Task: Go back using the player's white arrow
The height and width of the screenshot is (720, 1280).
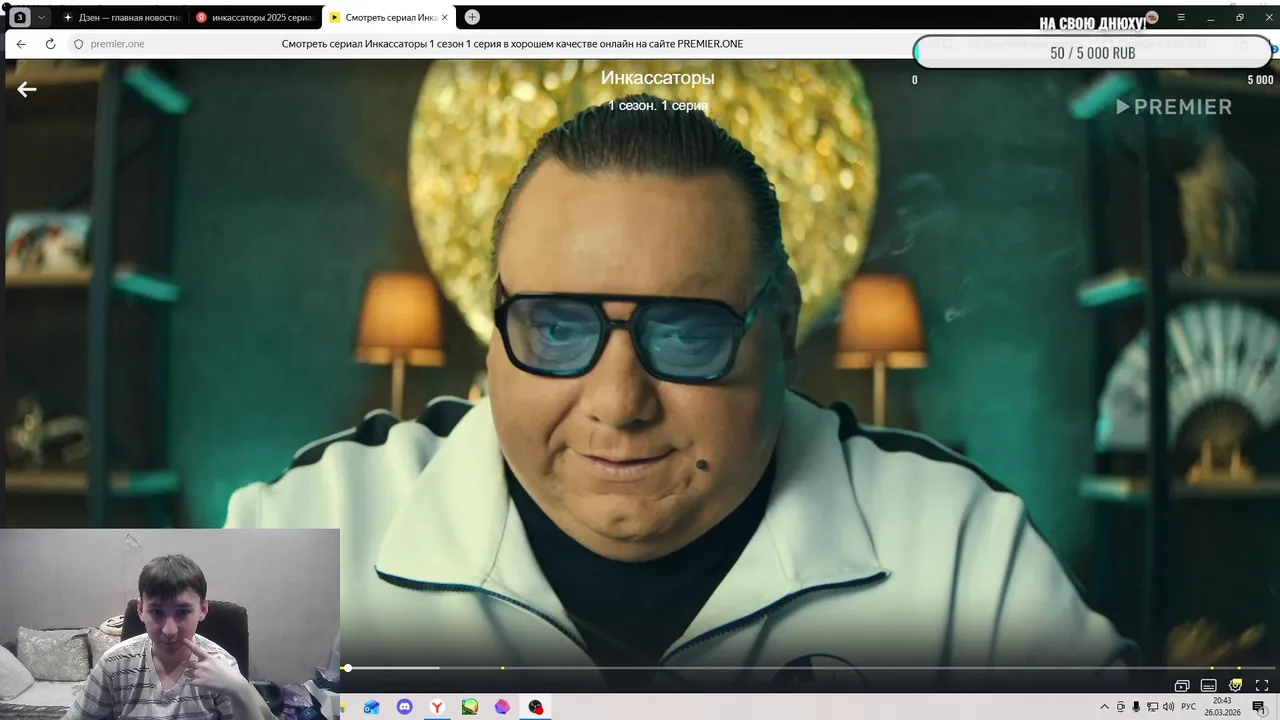Action: click(x=27, y=89)
